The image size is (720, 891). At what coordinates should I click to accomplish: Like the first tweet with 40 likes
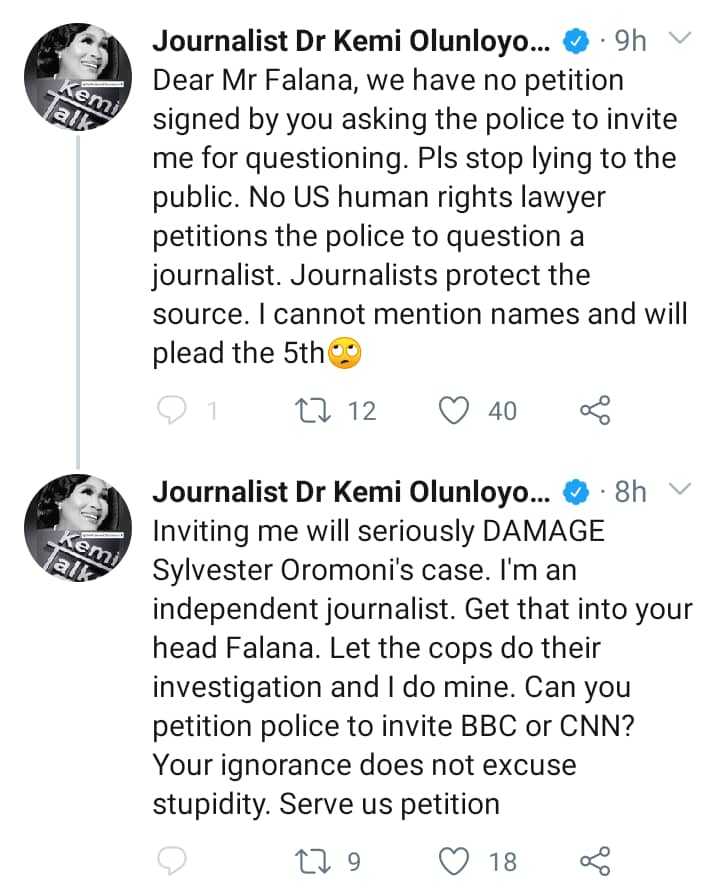click(x=456, y=410)
